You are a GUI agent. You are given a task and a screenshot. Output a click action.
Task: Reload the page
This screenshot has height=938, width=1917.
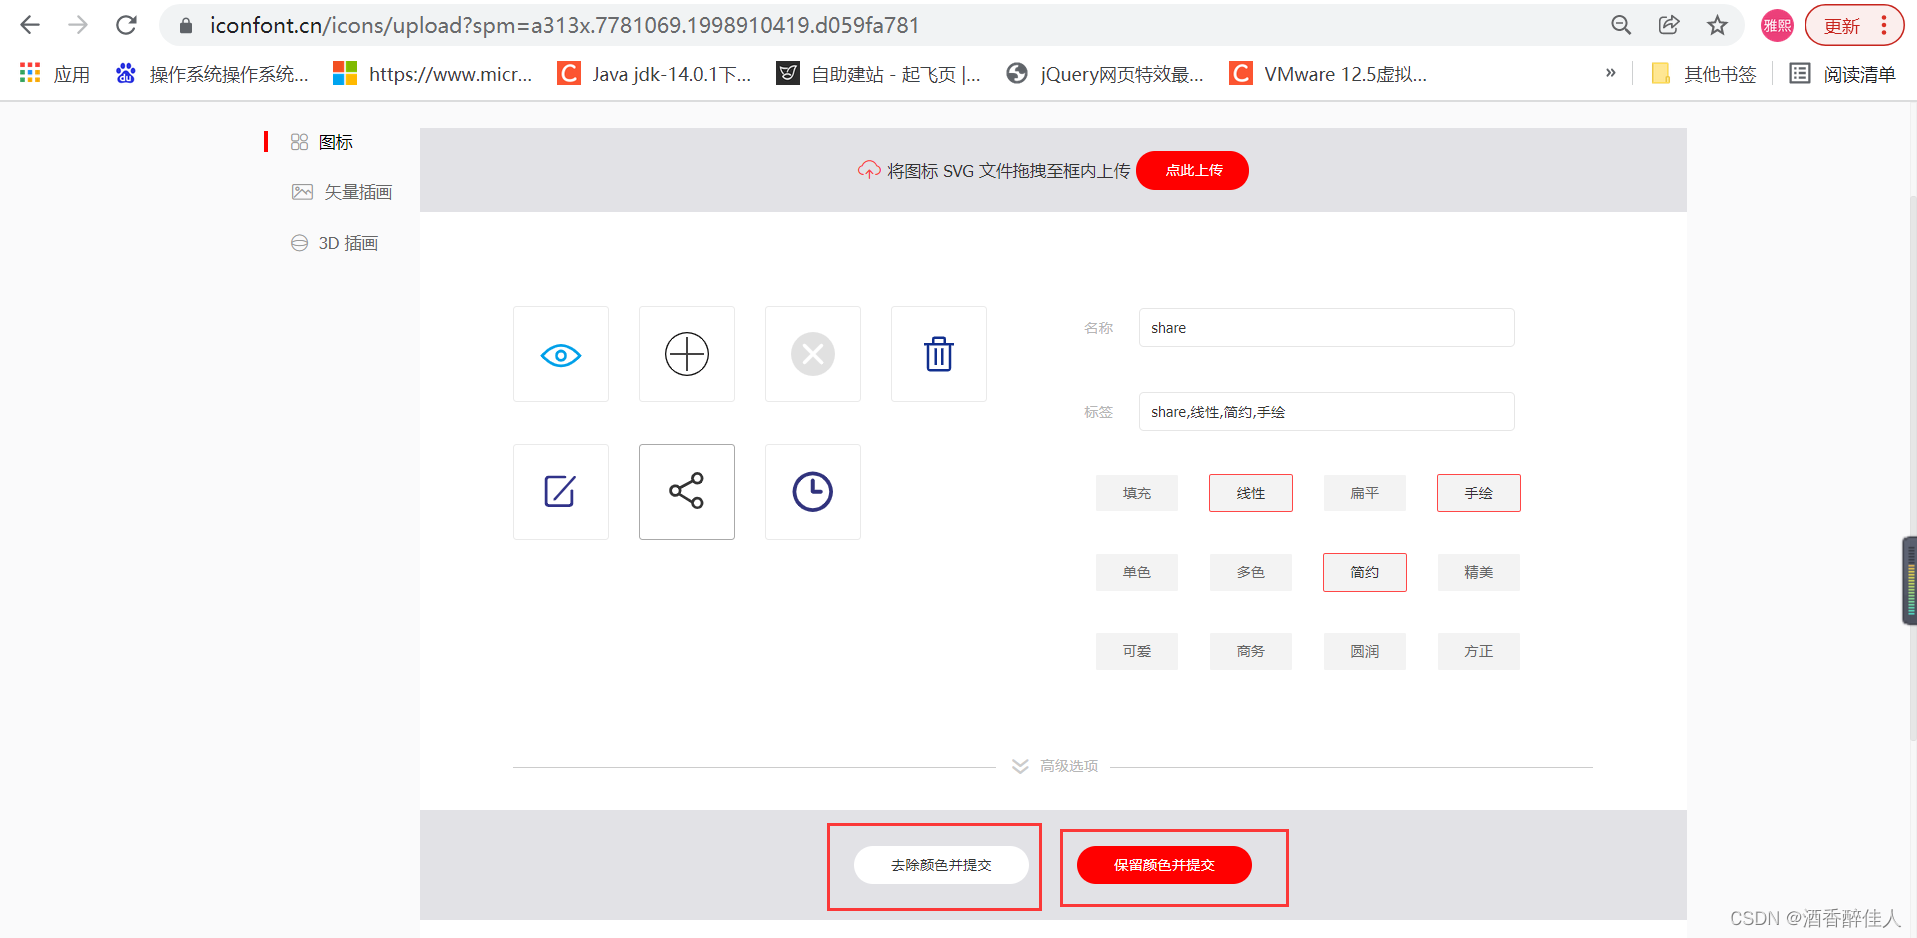[x=126, y=25]
